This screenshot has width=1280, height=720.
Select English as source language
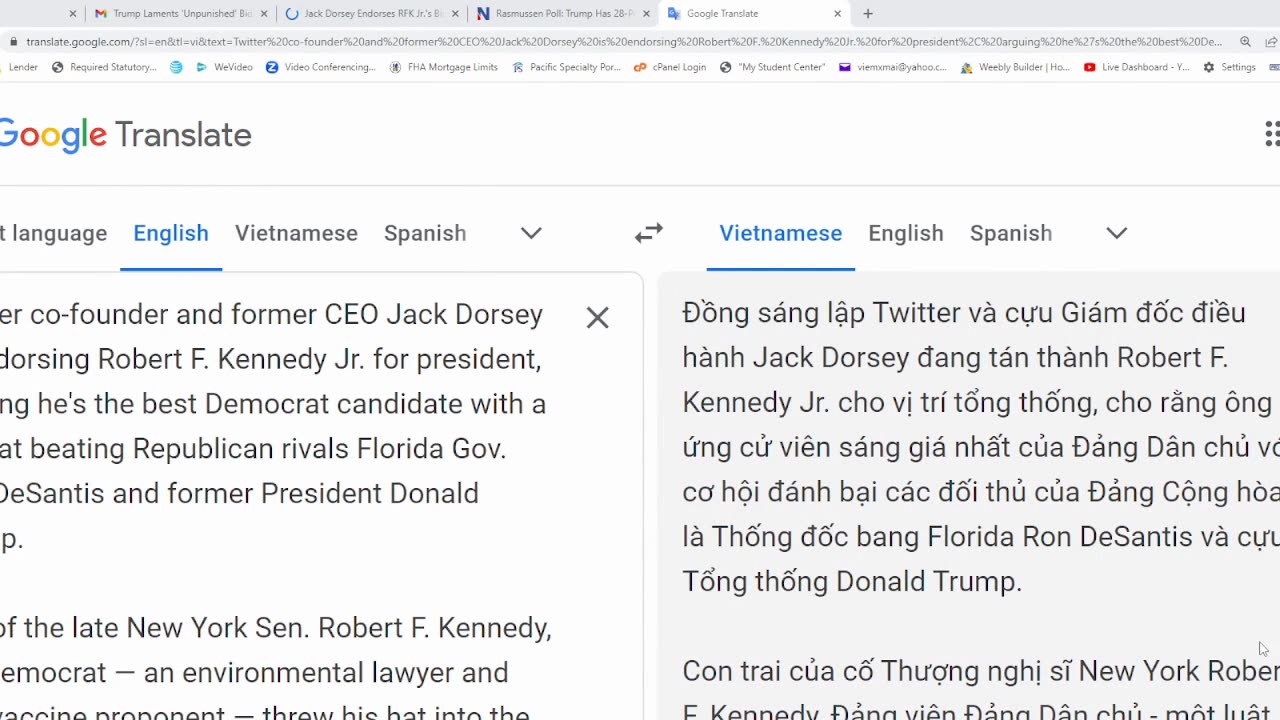[171, 233]
